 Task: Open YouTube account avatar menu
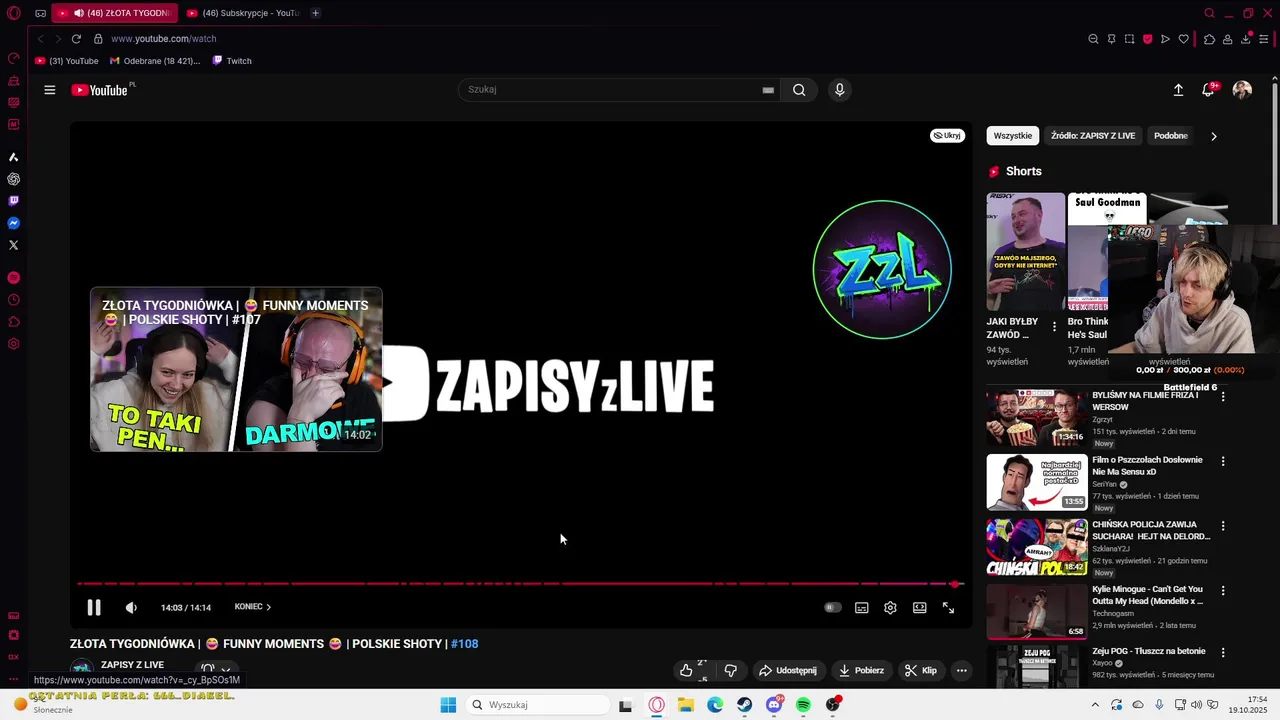(x=1242, y=90)
